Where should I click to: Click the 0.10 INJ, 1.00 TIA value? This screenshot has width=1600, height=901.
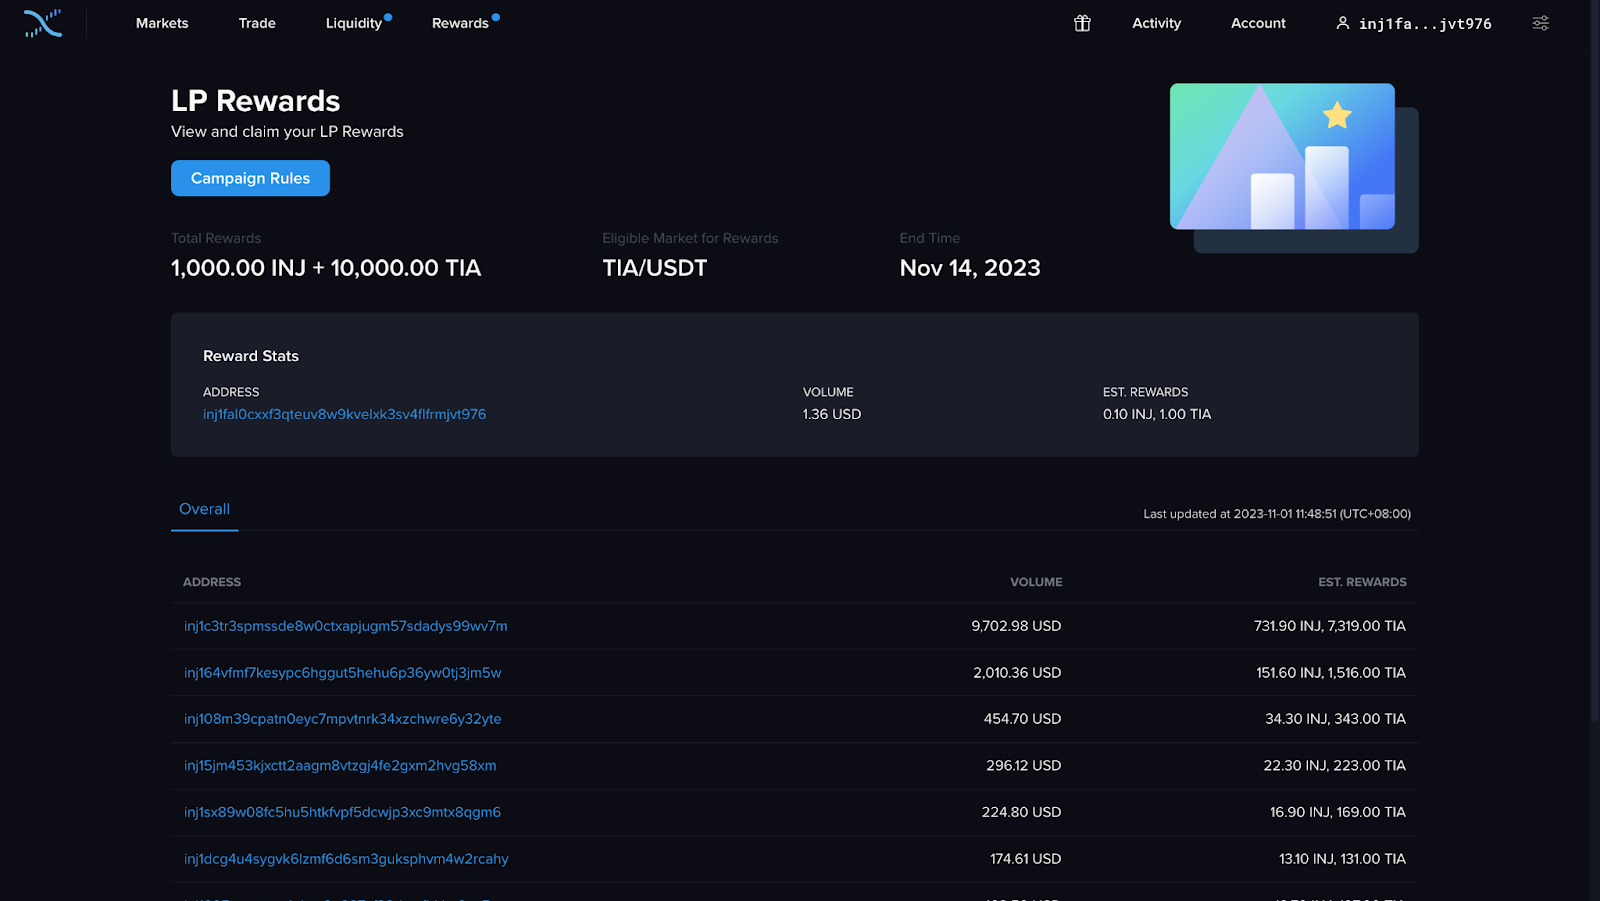1157,414
